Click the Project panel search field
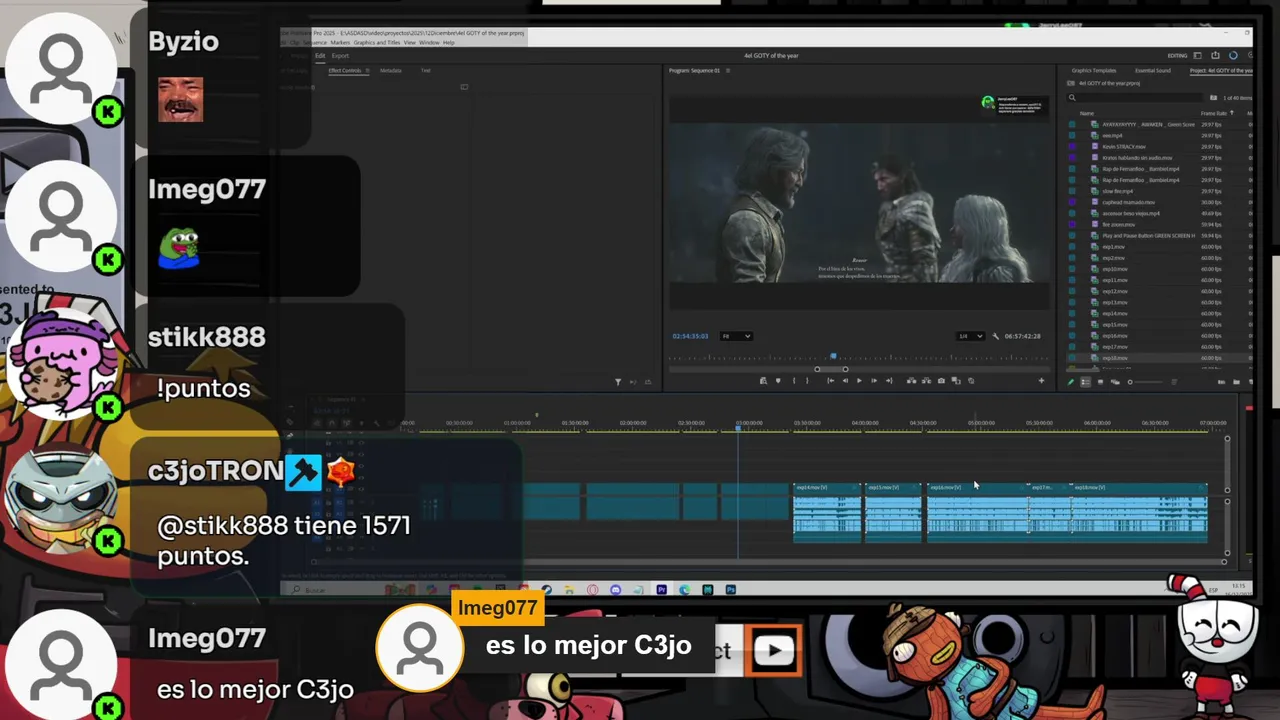 tap(1133, 97)
